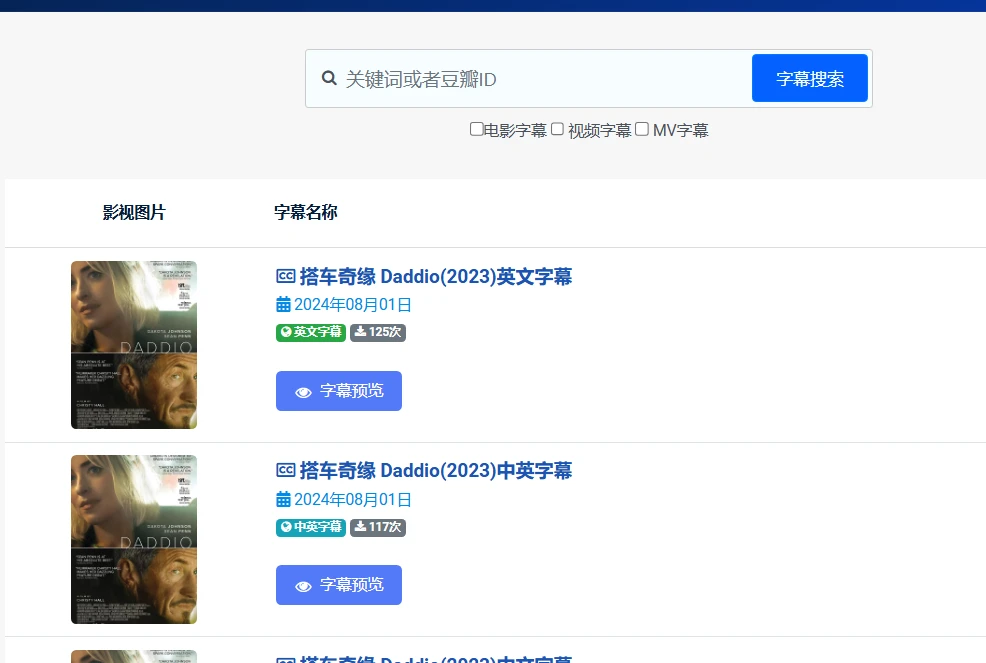Viewport: 986px width, 663px height.
Task: Preview subtitles for Daddio 英文字幕 entry
Action: pos(338,391)
